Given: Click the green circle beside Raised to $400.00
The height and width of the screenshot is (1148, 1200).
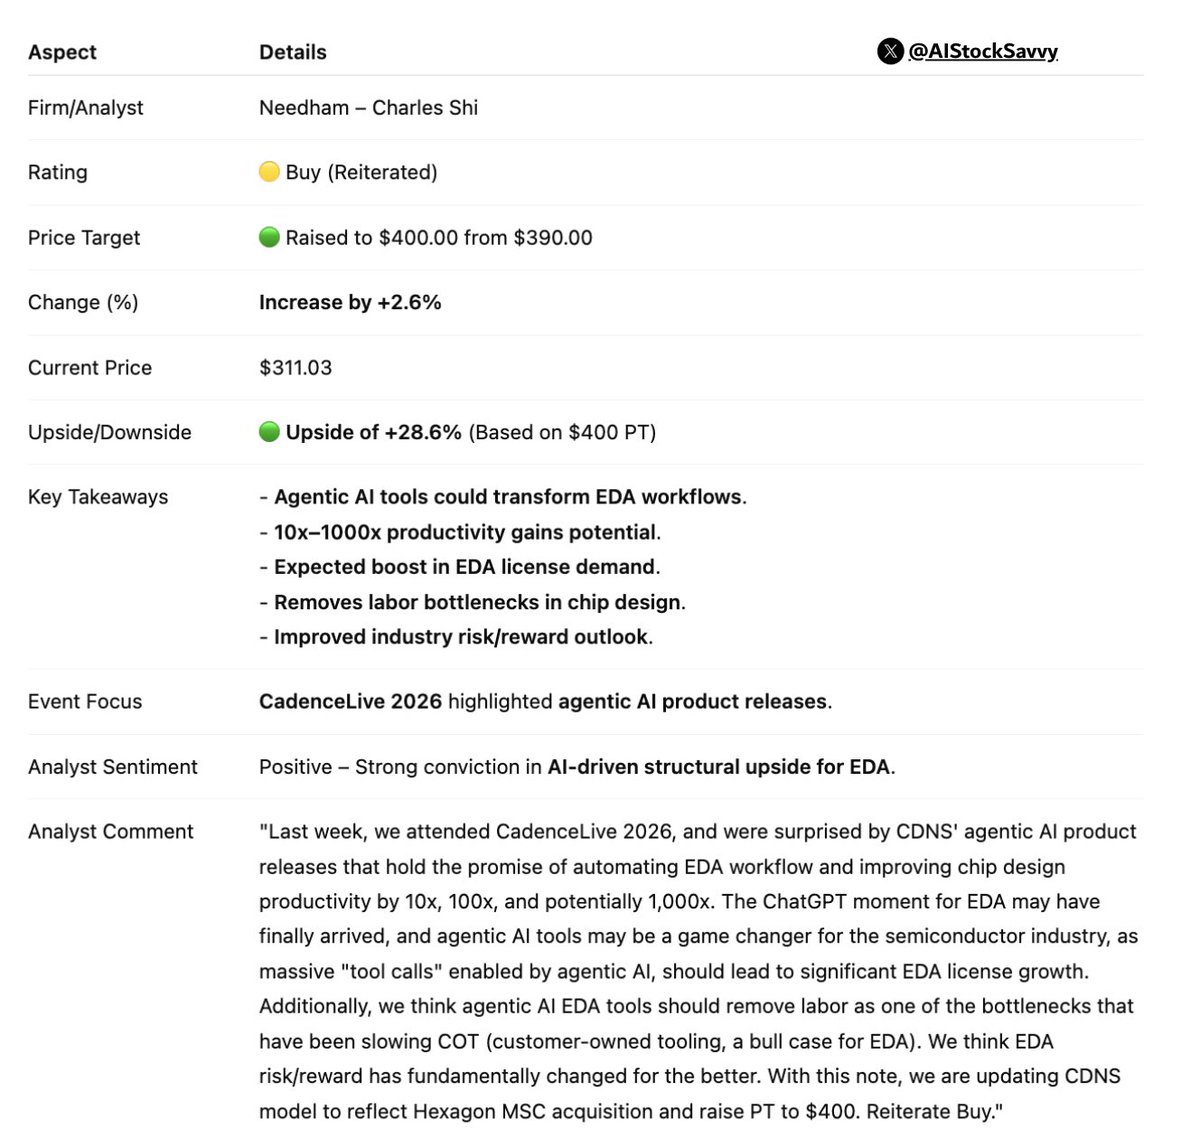Looking at the screenshot, I should [x=269, y=237].
